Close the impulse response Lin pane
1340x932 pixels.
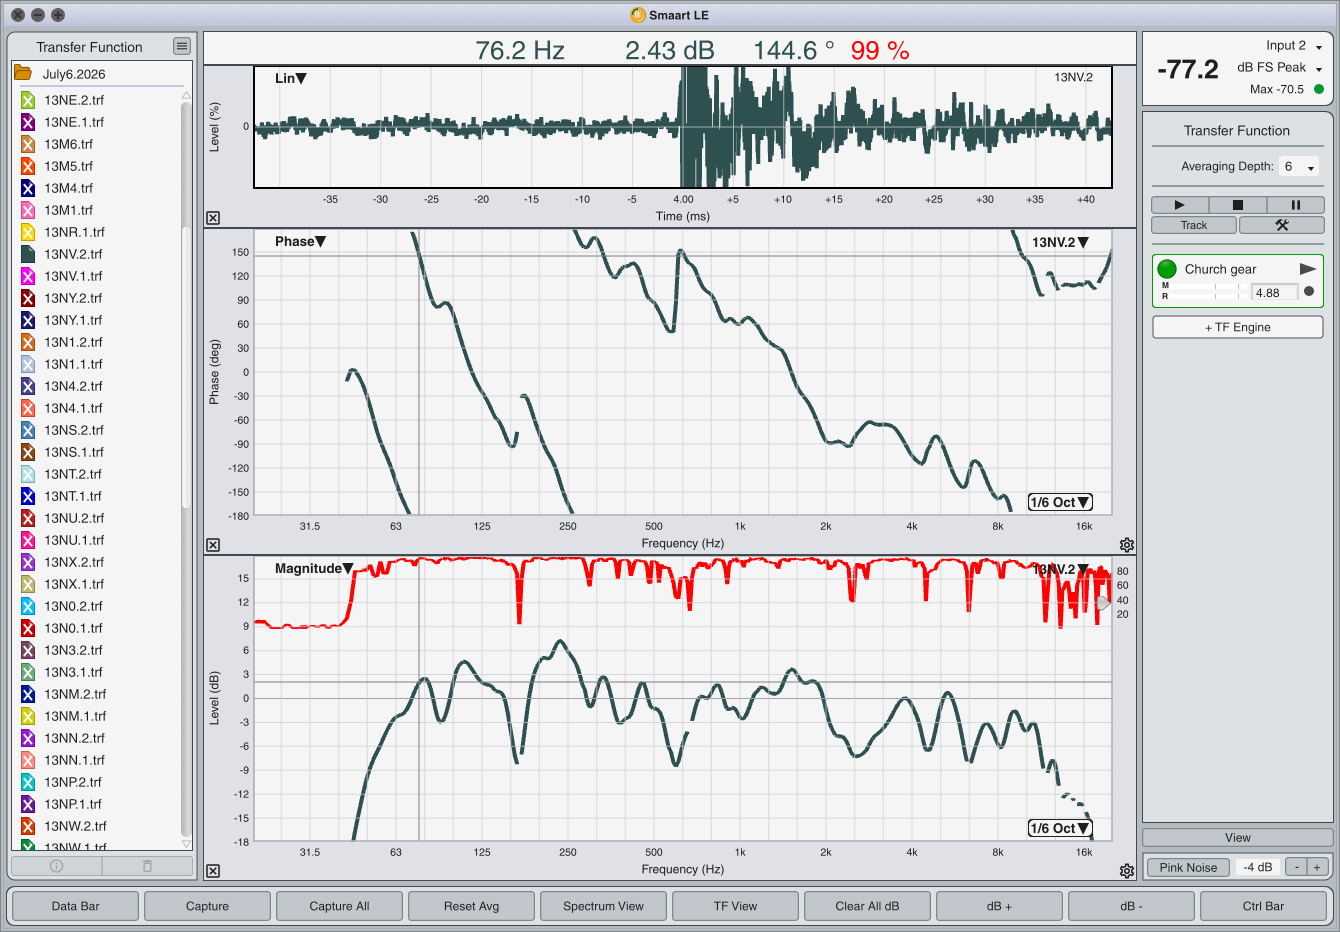[213, 218]
